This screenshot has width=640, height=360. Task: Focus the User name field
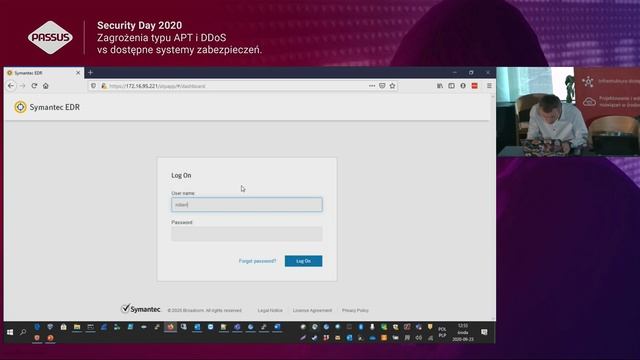(x=247, y=204)
